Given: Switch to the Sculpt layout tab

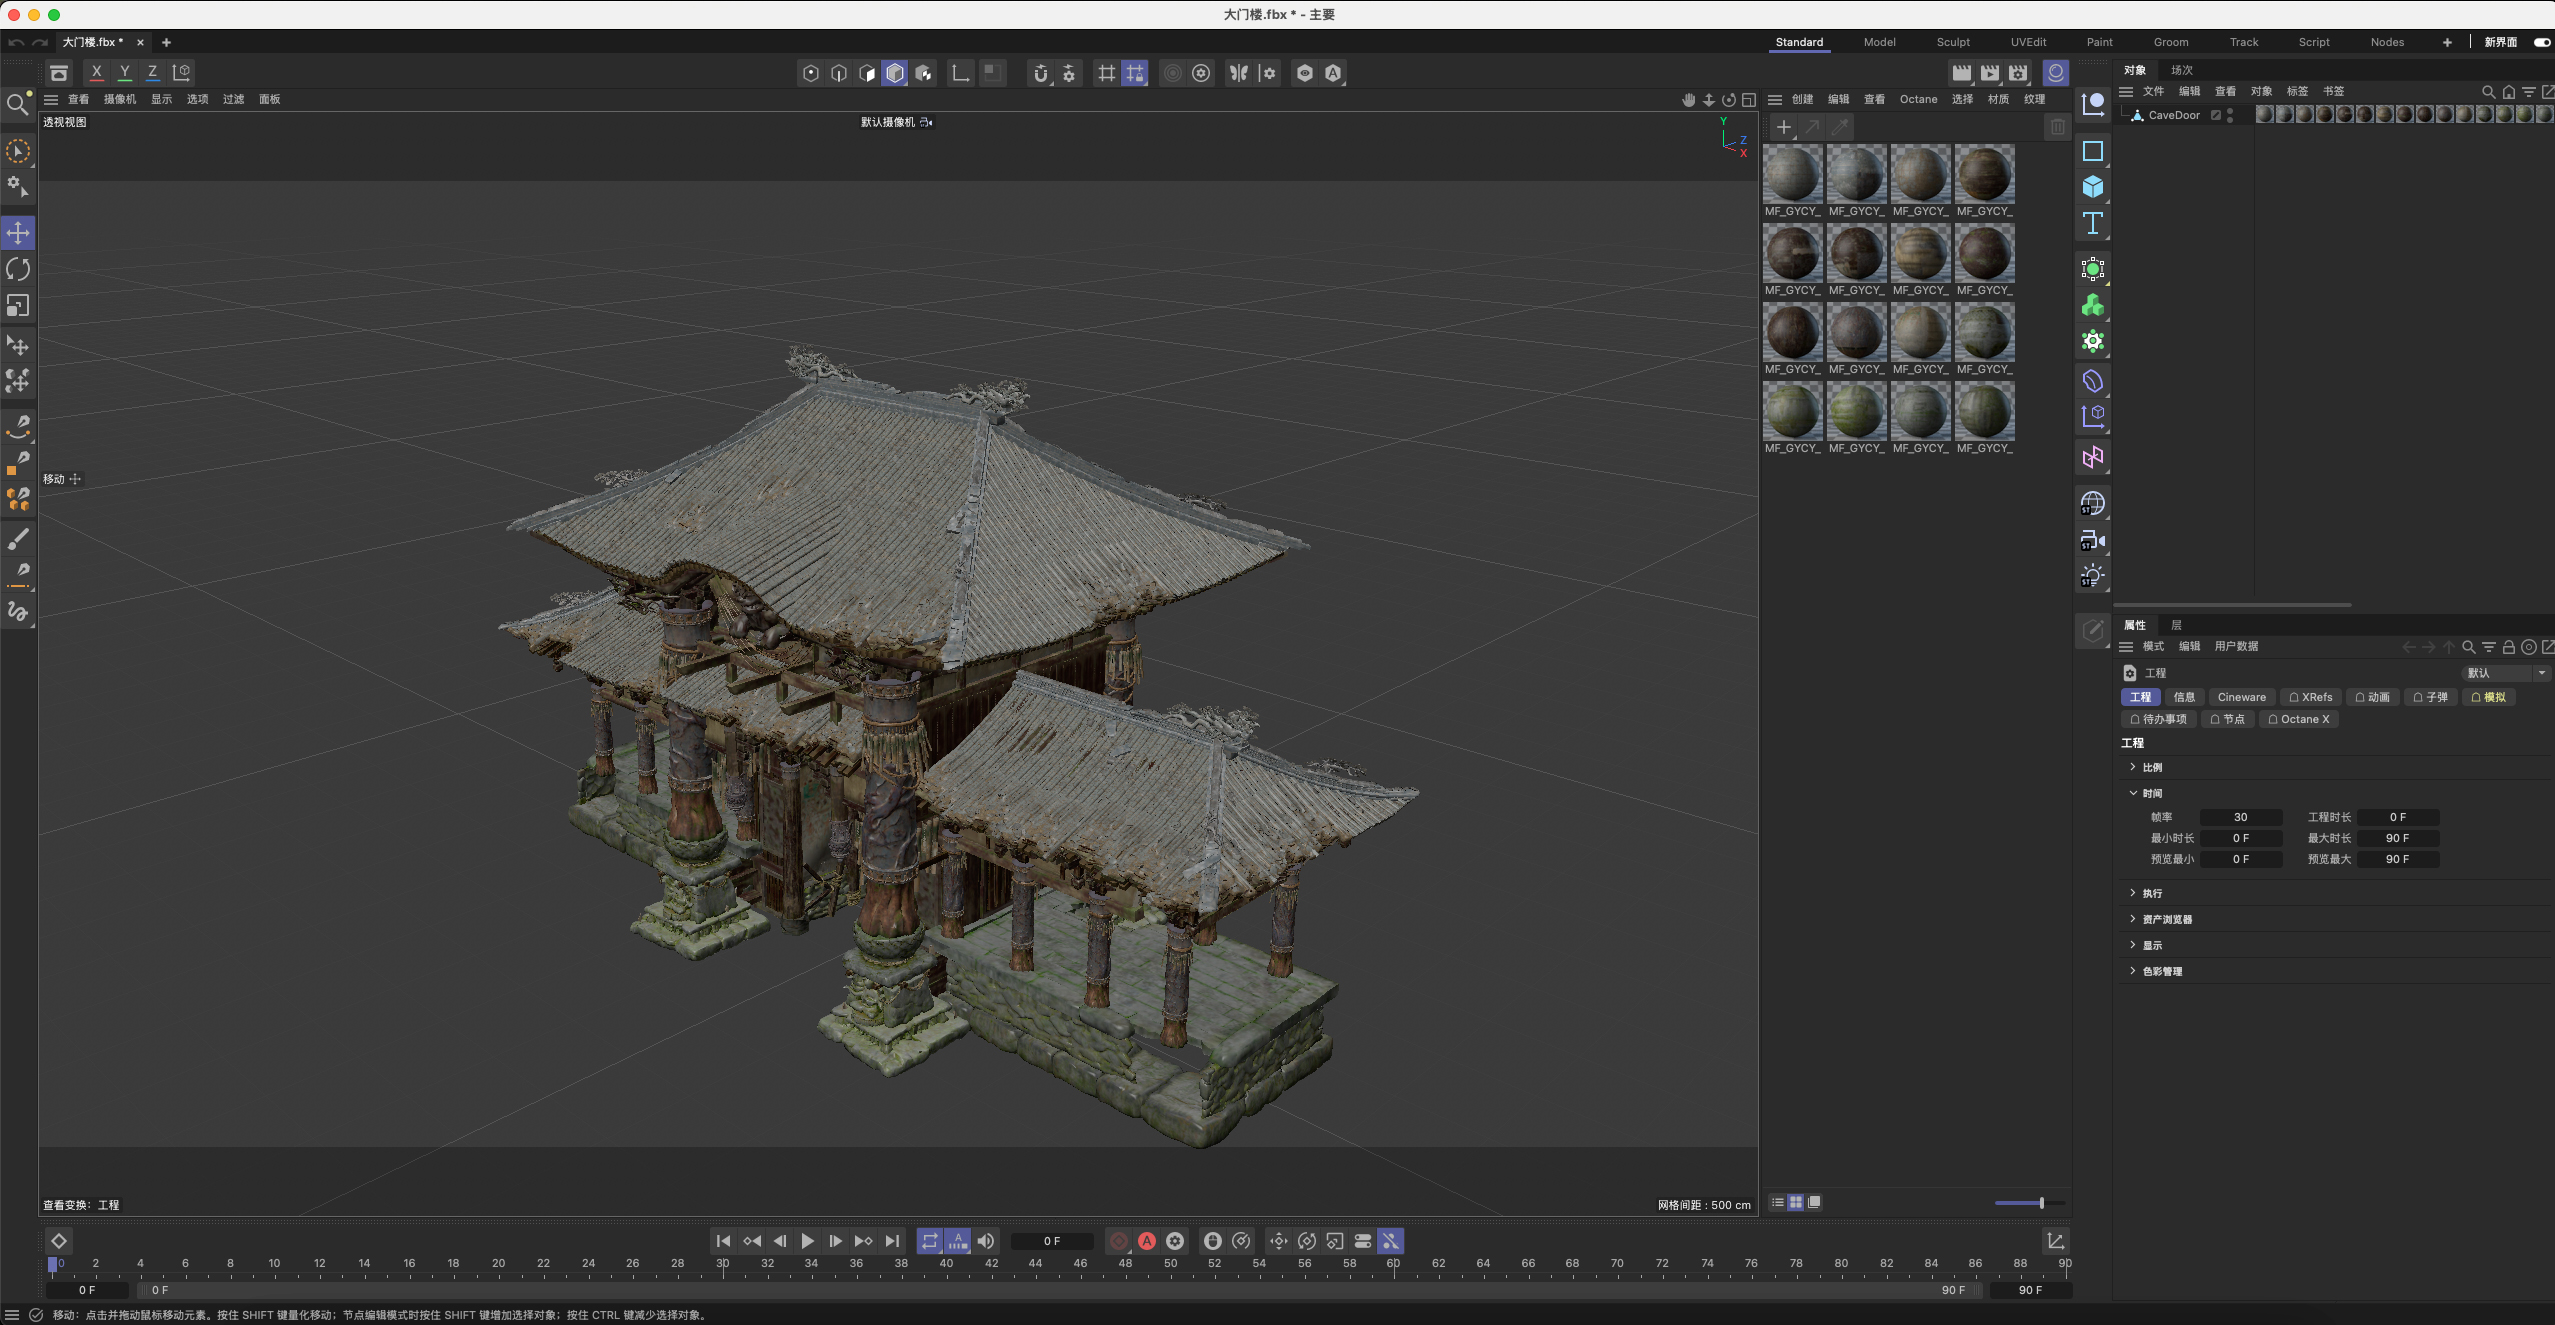Looking at the screenshot, I should (x=1953, y=42).
